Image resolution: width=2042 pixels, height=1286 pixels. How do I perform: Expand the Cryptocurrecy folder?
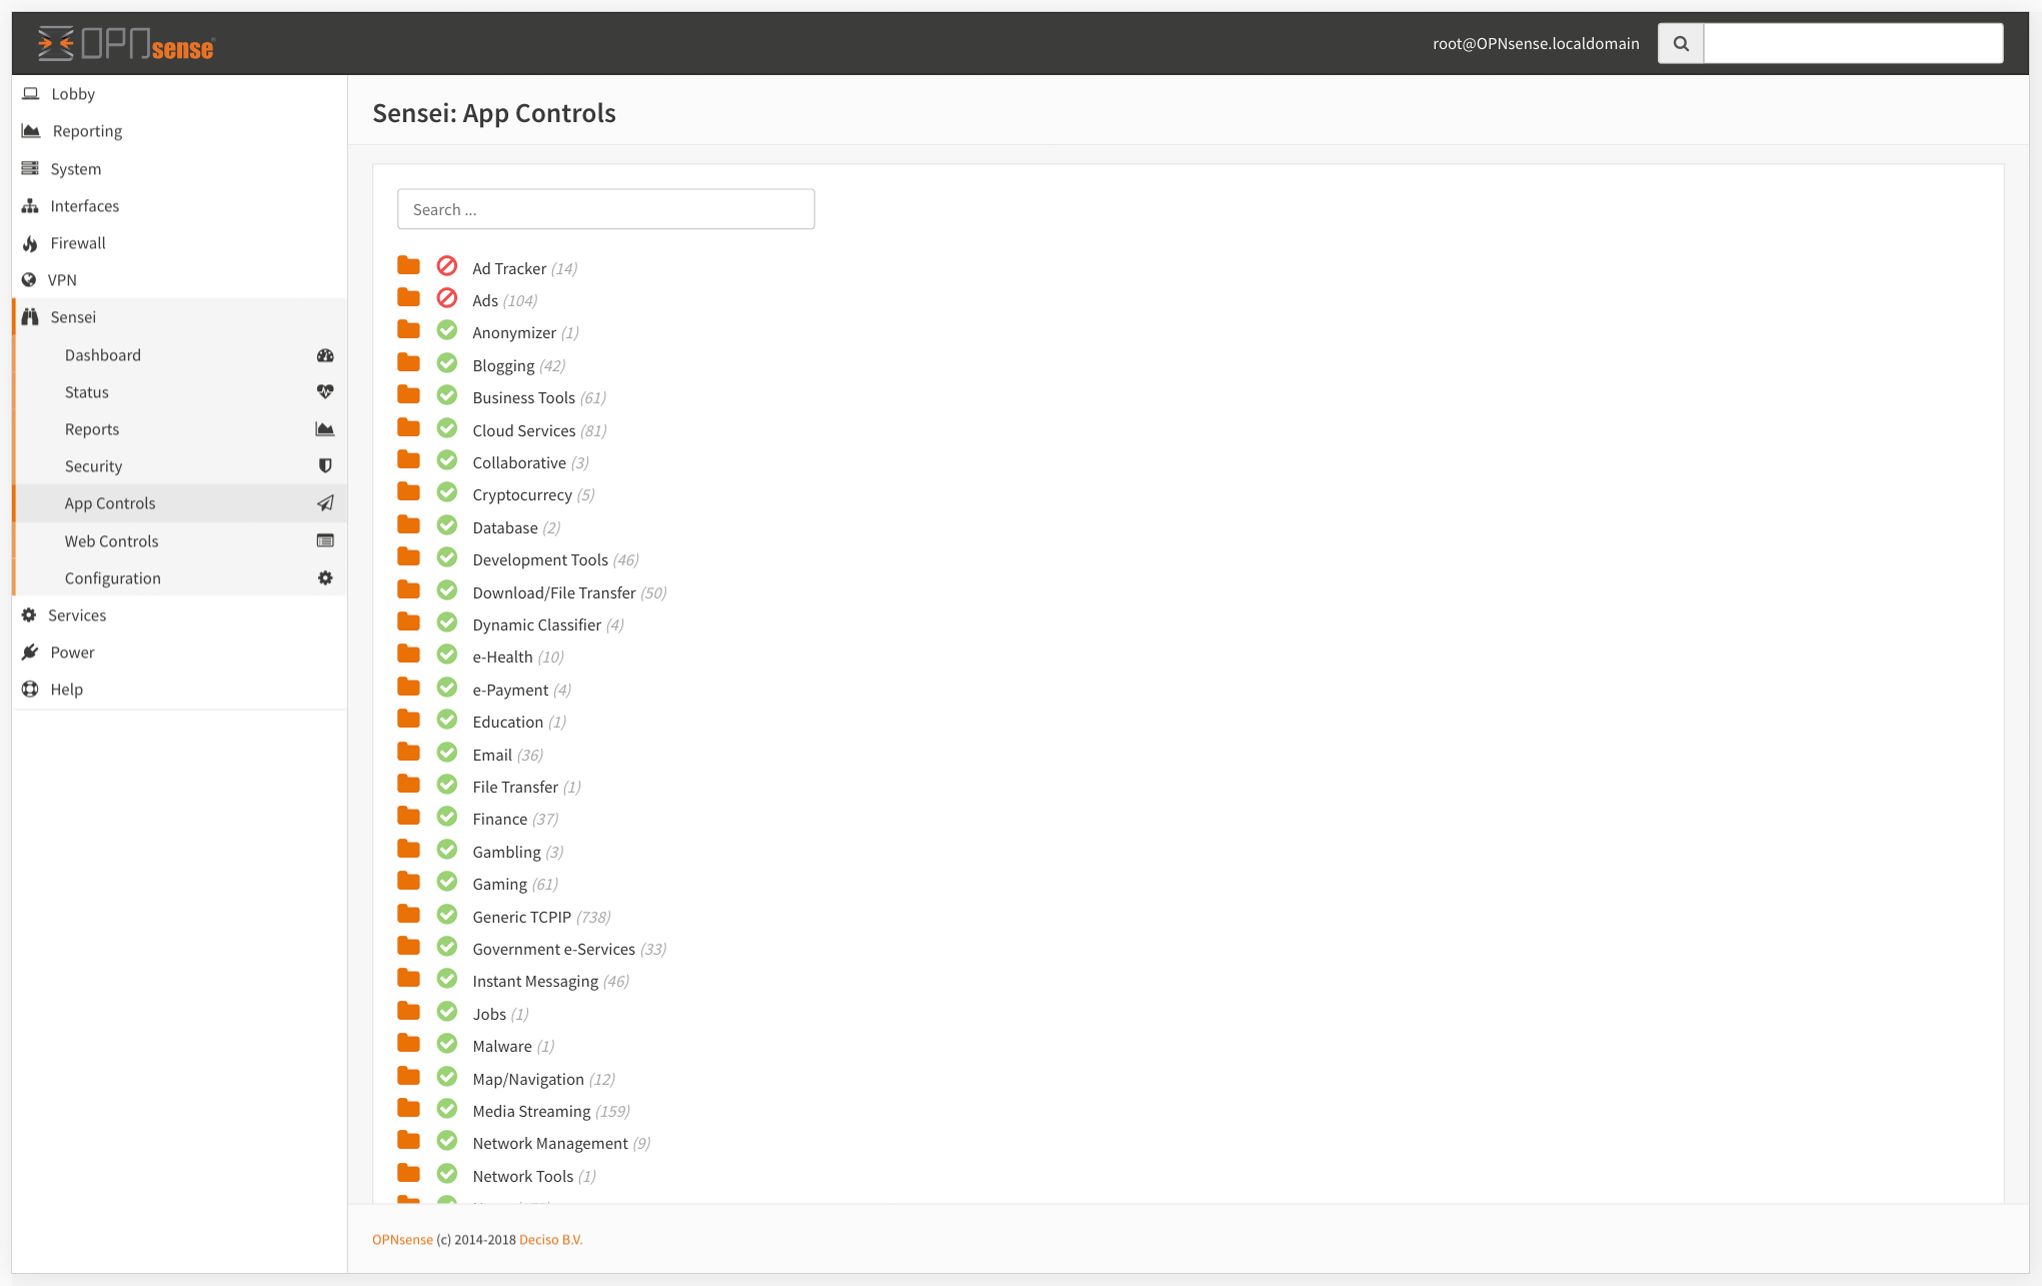408,492
